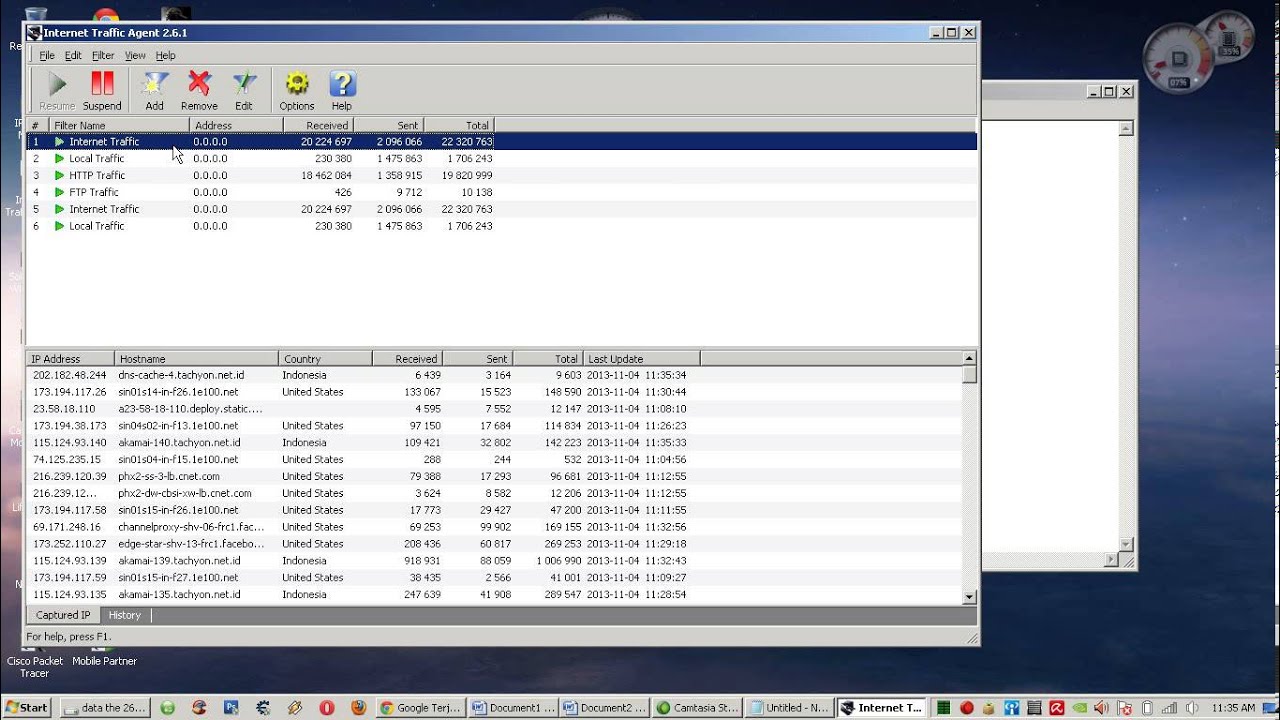Image resolution: width=1280 pixels, height=720 pixels.
Task: Click green status icon of HTTP Traffic
Action: pyautogui.click(x=59, y=175)
